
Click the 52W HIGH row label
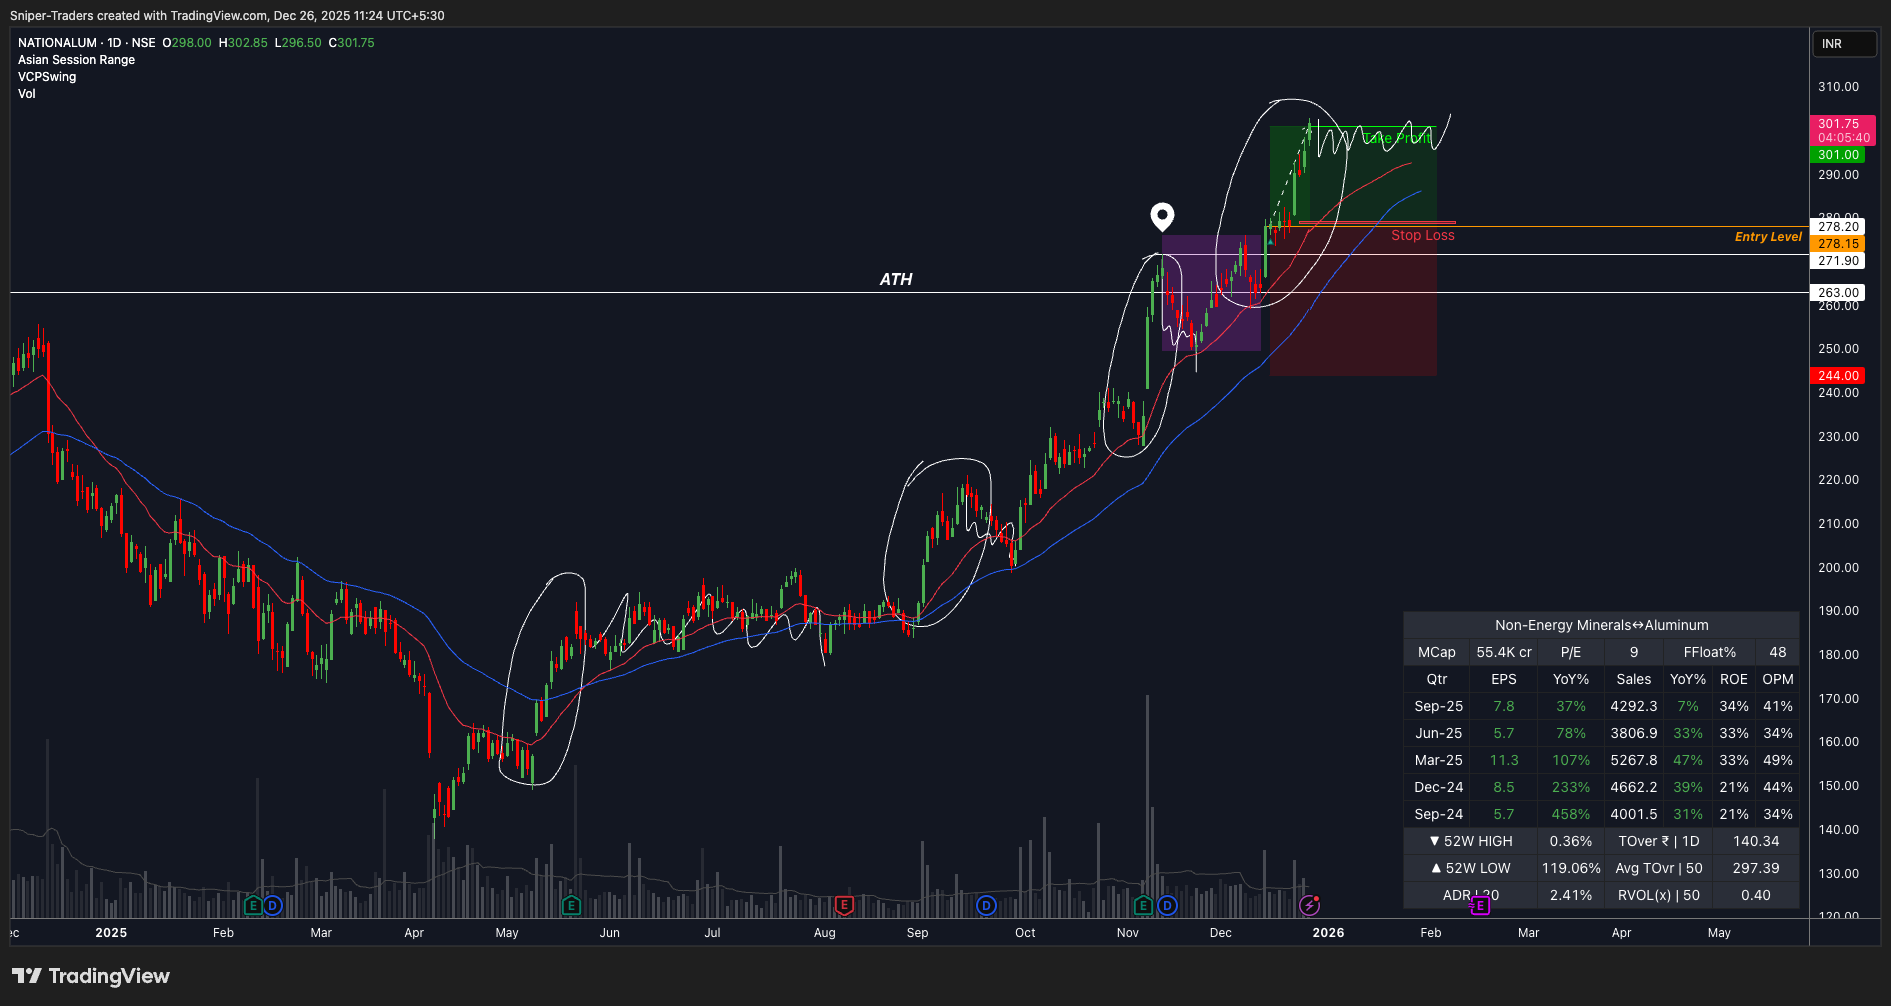pos(1470,841)
